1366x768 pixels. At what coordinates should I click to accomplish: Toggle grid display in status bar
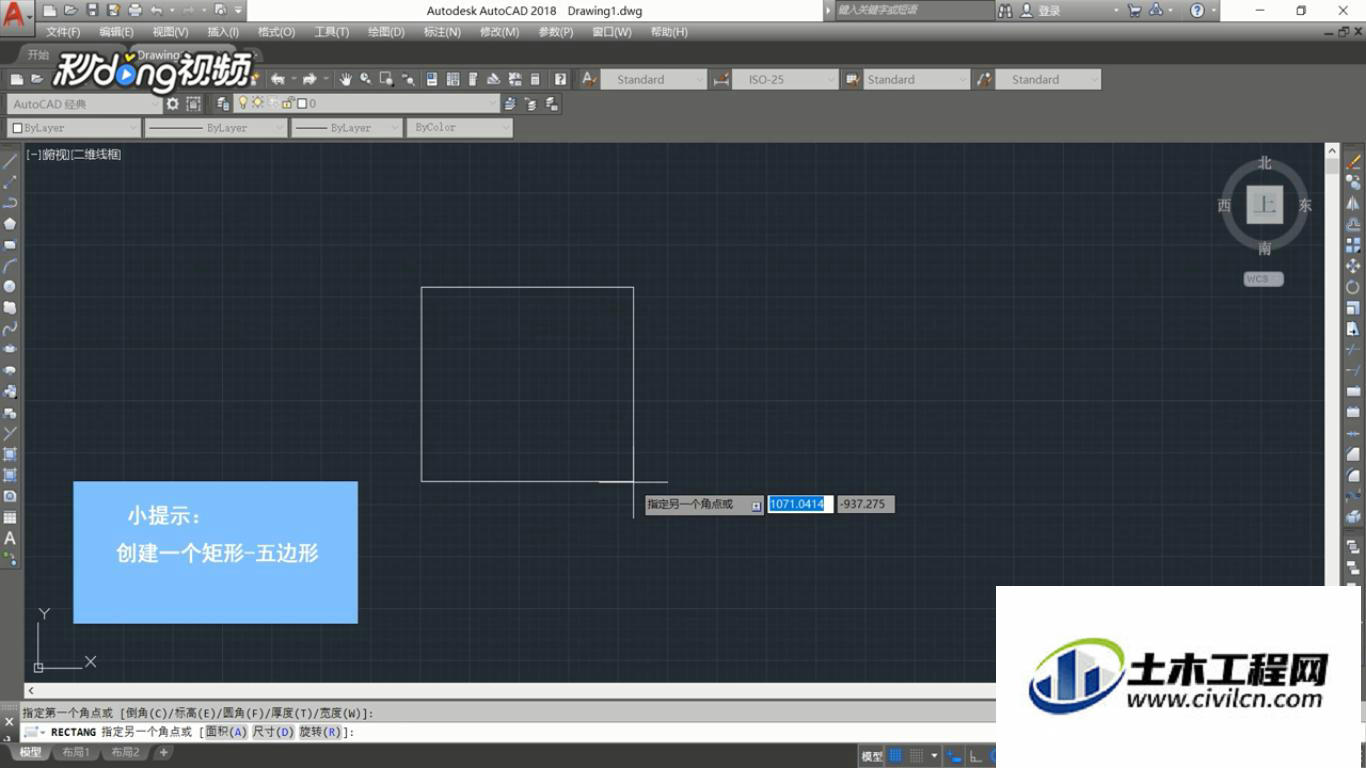pyautogui.click(x=896, y=756)
